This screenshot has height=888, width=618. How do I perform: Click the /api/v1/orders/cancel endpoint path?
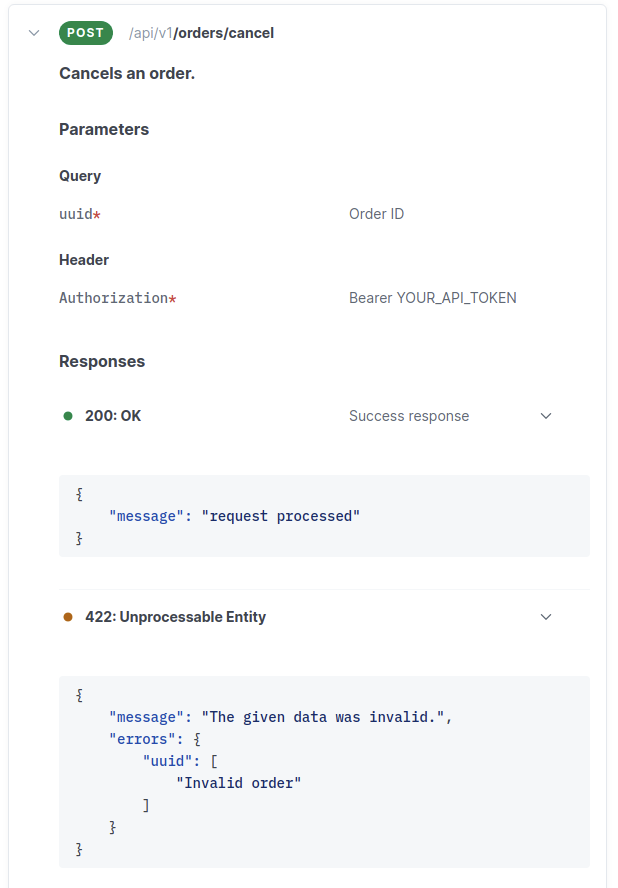[201, 33]
